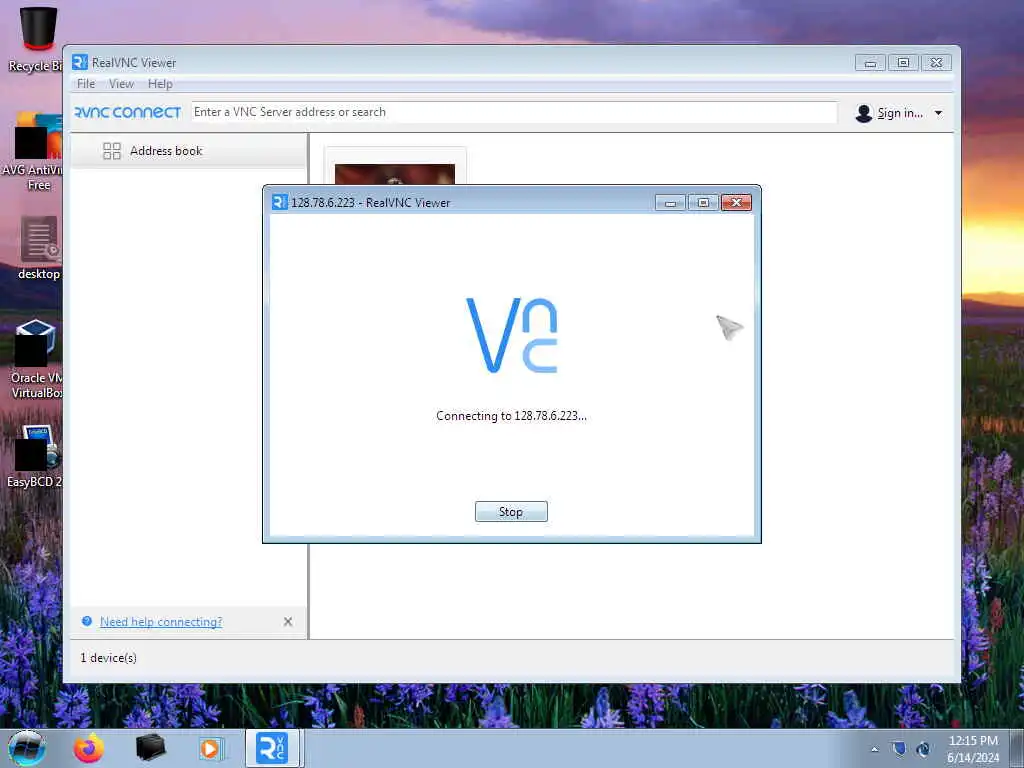Show hidden system tray icons

tap(874, 749)
